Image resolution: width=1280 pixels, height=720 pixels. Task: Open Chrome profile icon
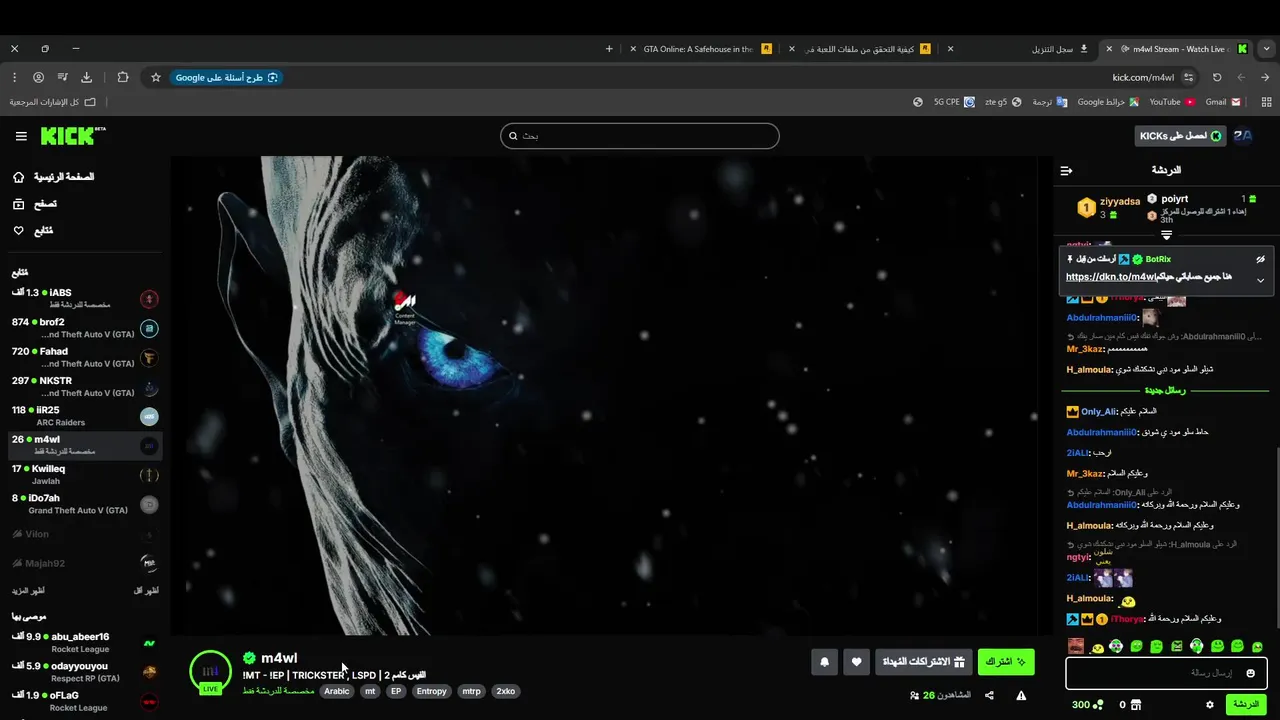(x=38, y=77)
